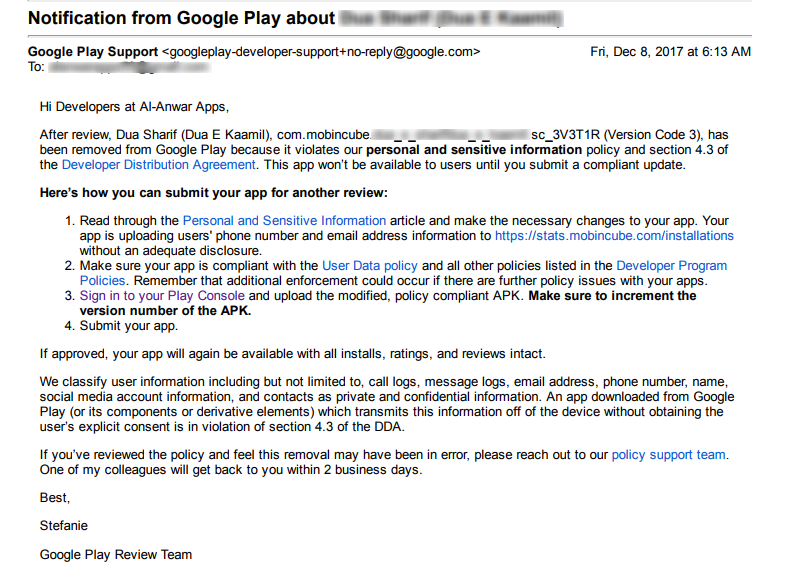
Task: Click the Stefanie signature name
Action: click(x=63, y=526)
